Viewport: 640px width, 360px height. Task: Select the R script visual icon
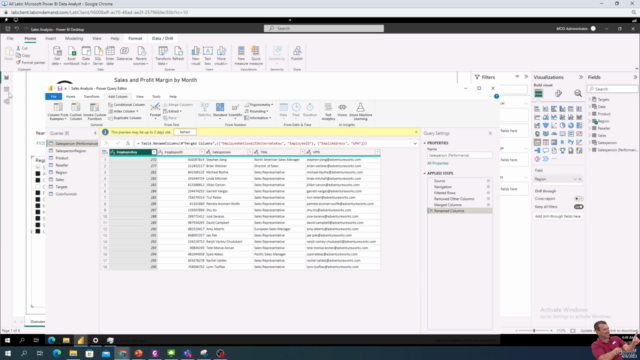click(562, 142)
